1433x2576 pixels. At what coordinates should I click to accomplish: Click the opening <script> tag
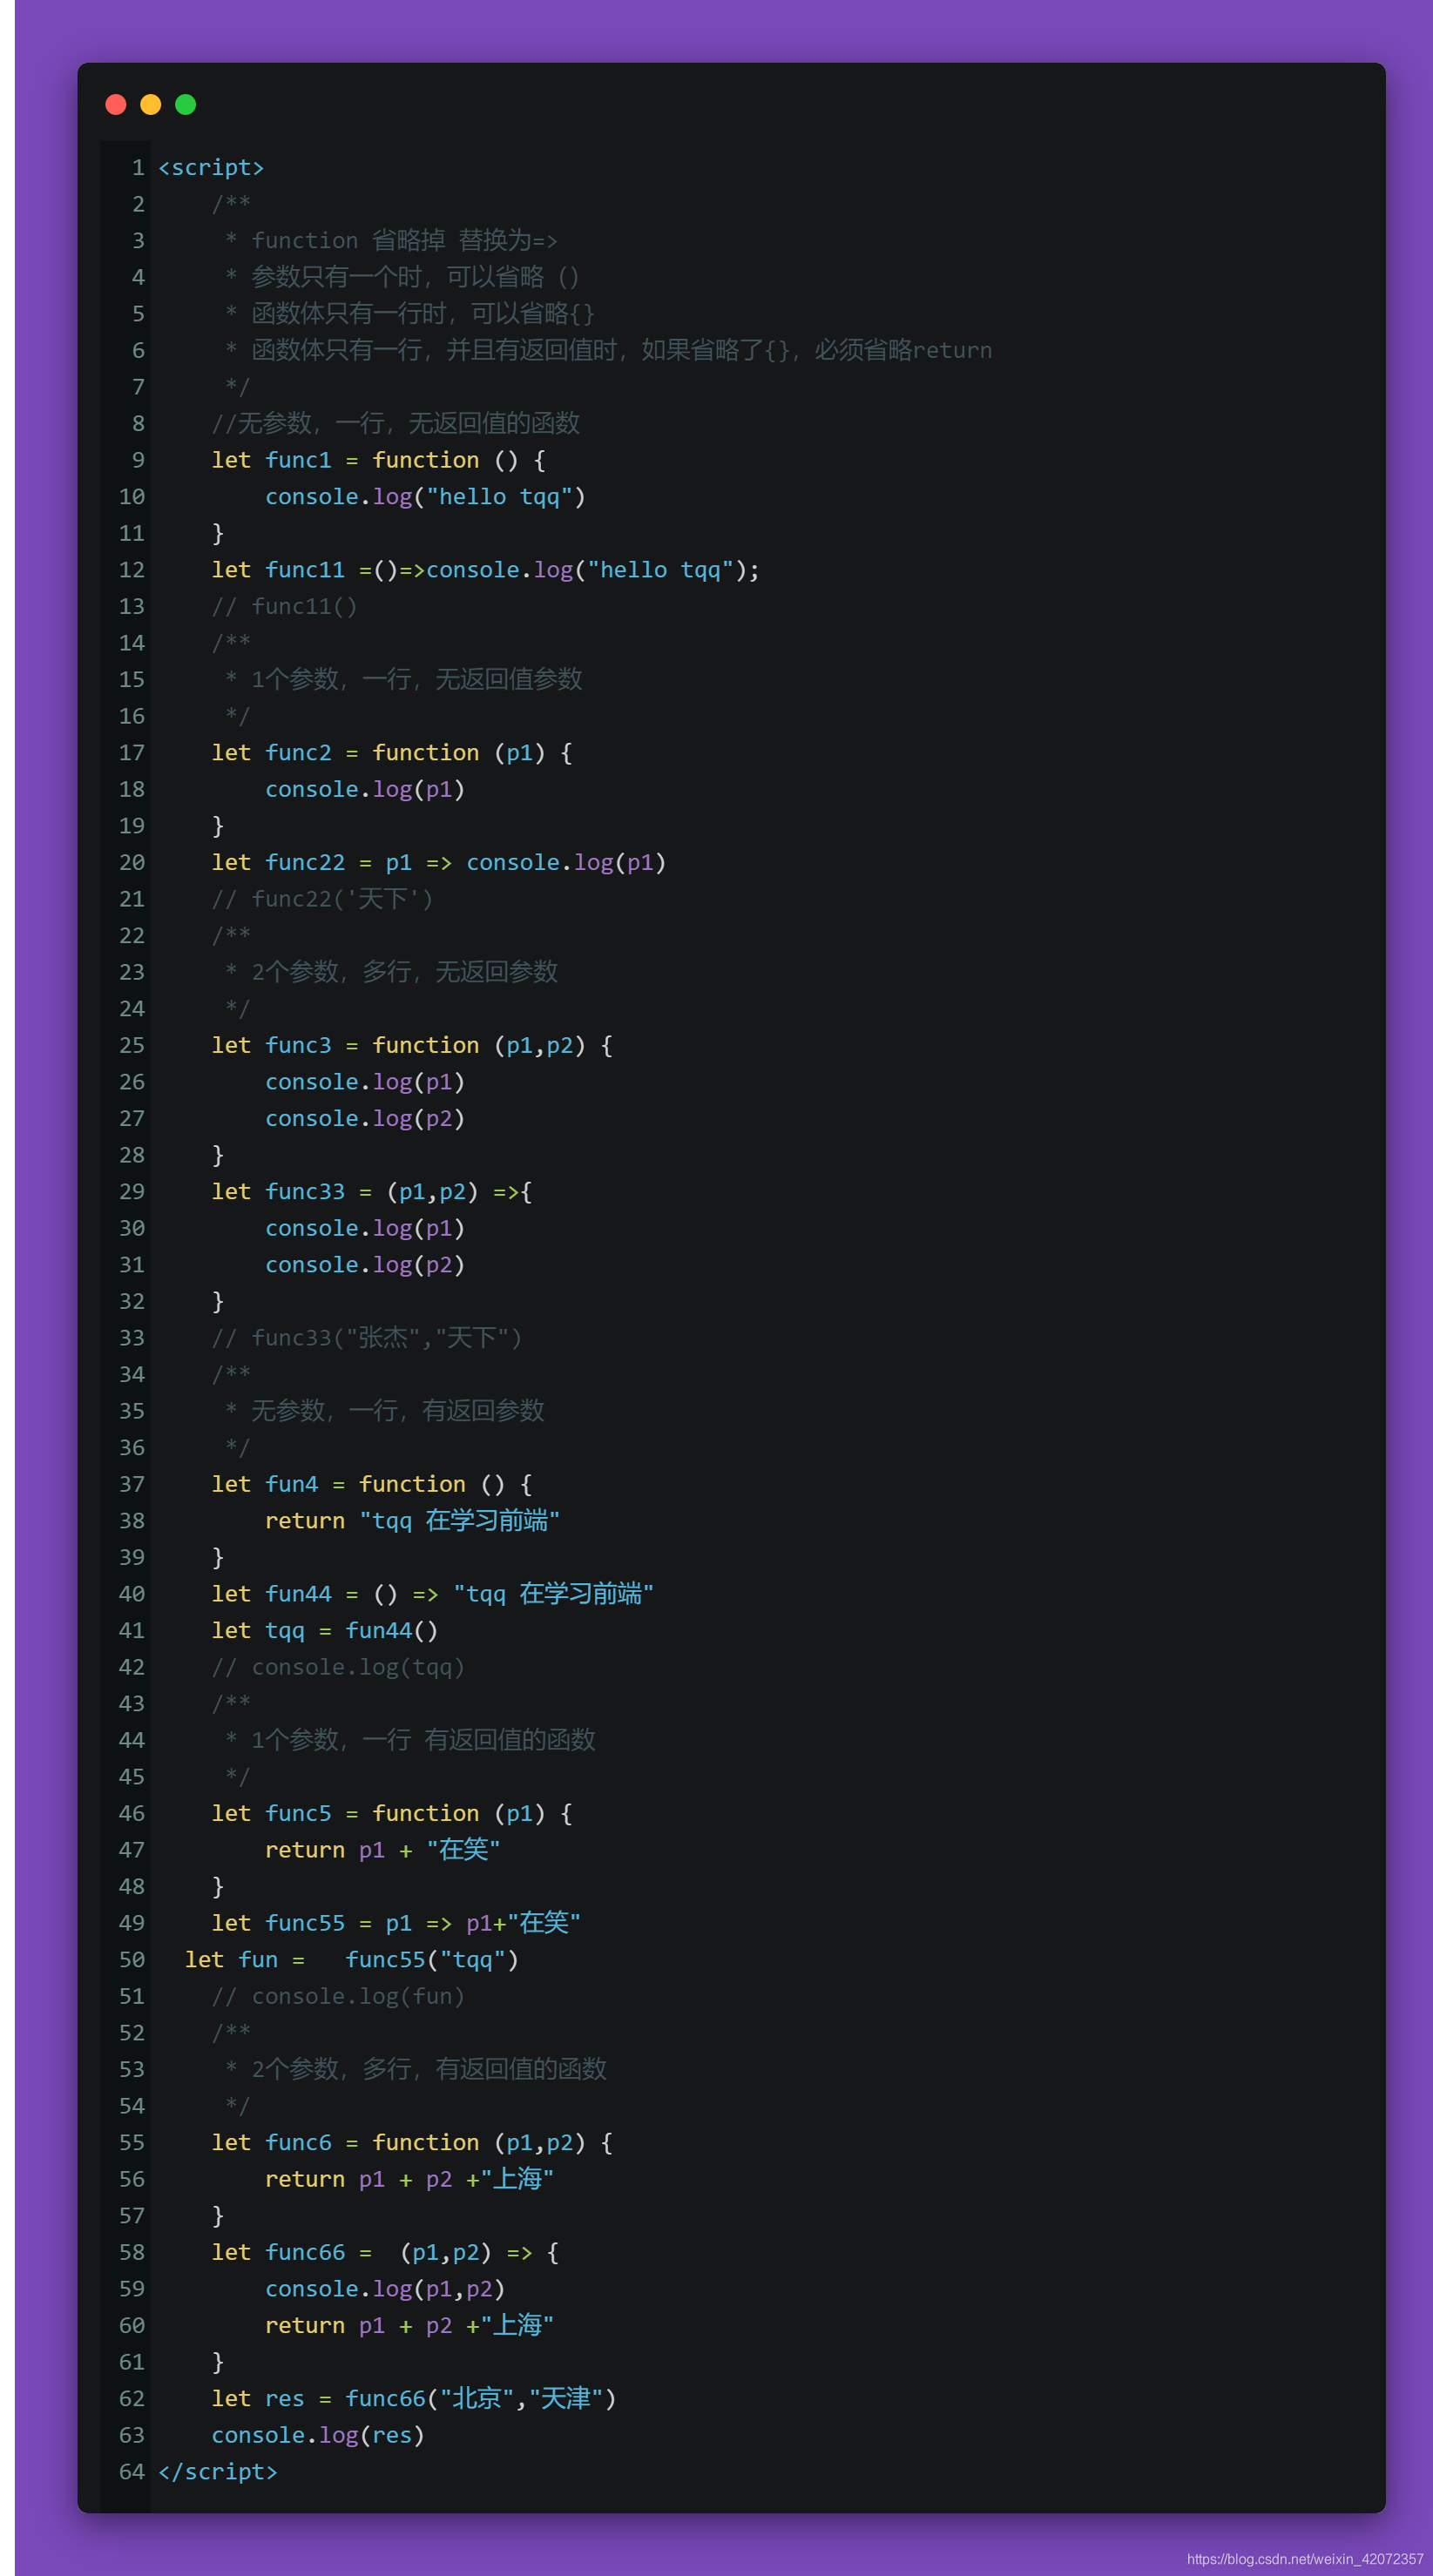coord(211,168)
